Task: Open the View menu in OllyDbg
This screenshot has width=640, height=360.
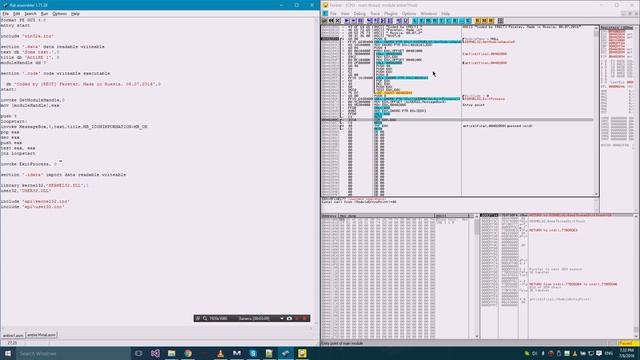Action: (345, 14)
